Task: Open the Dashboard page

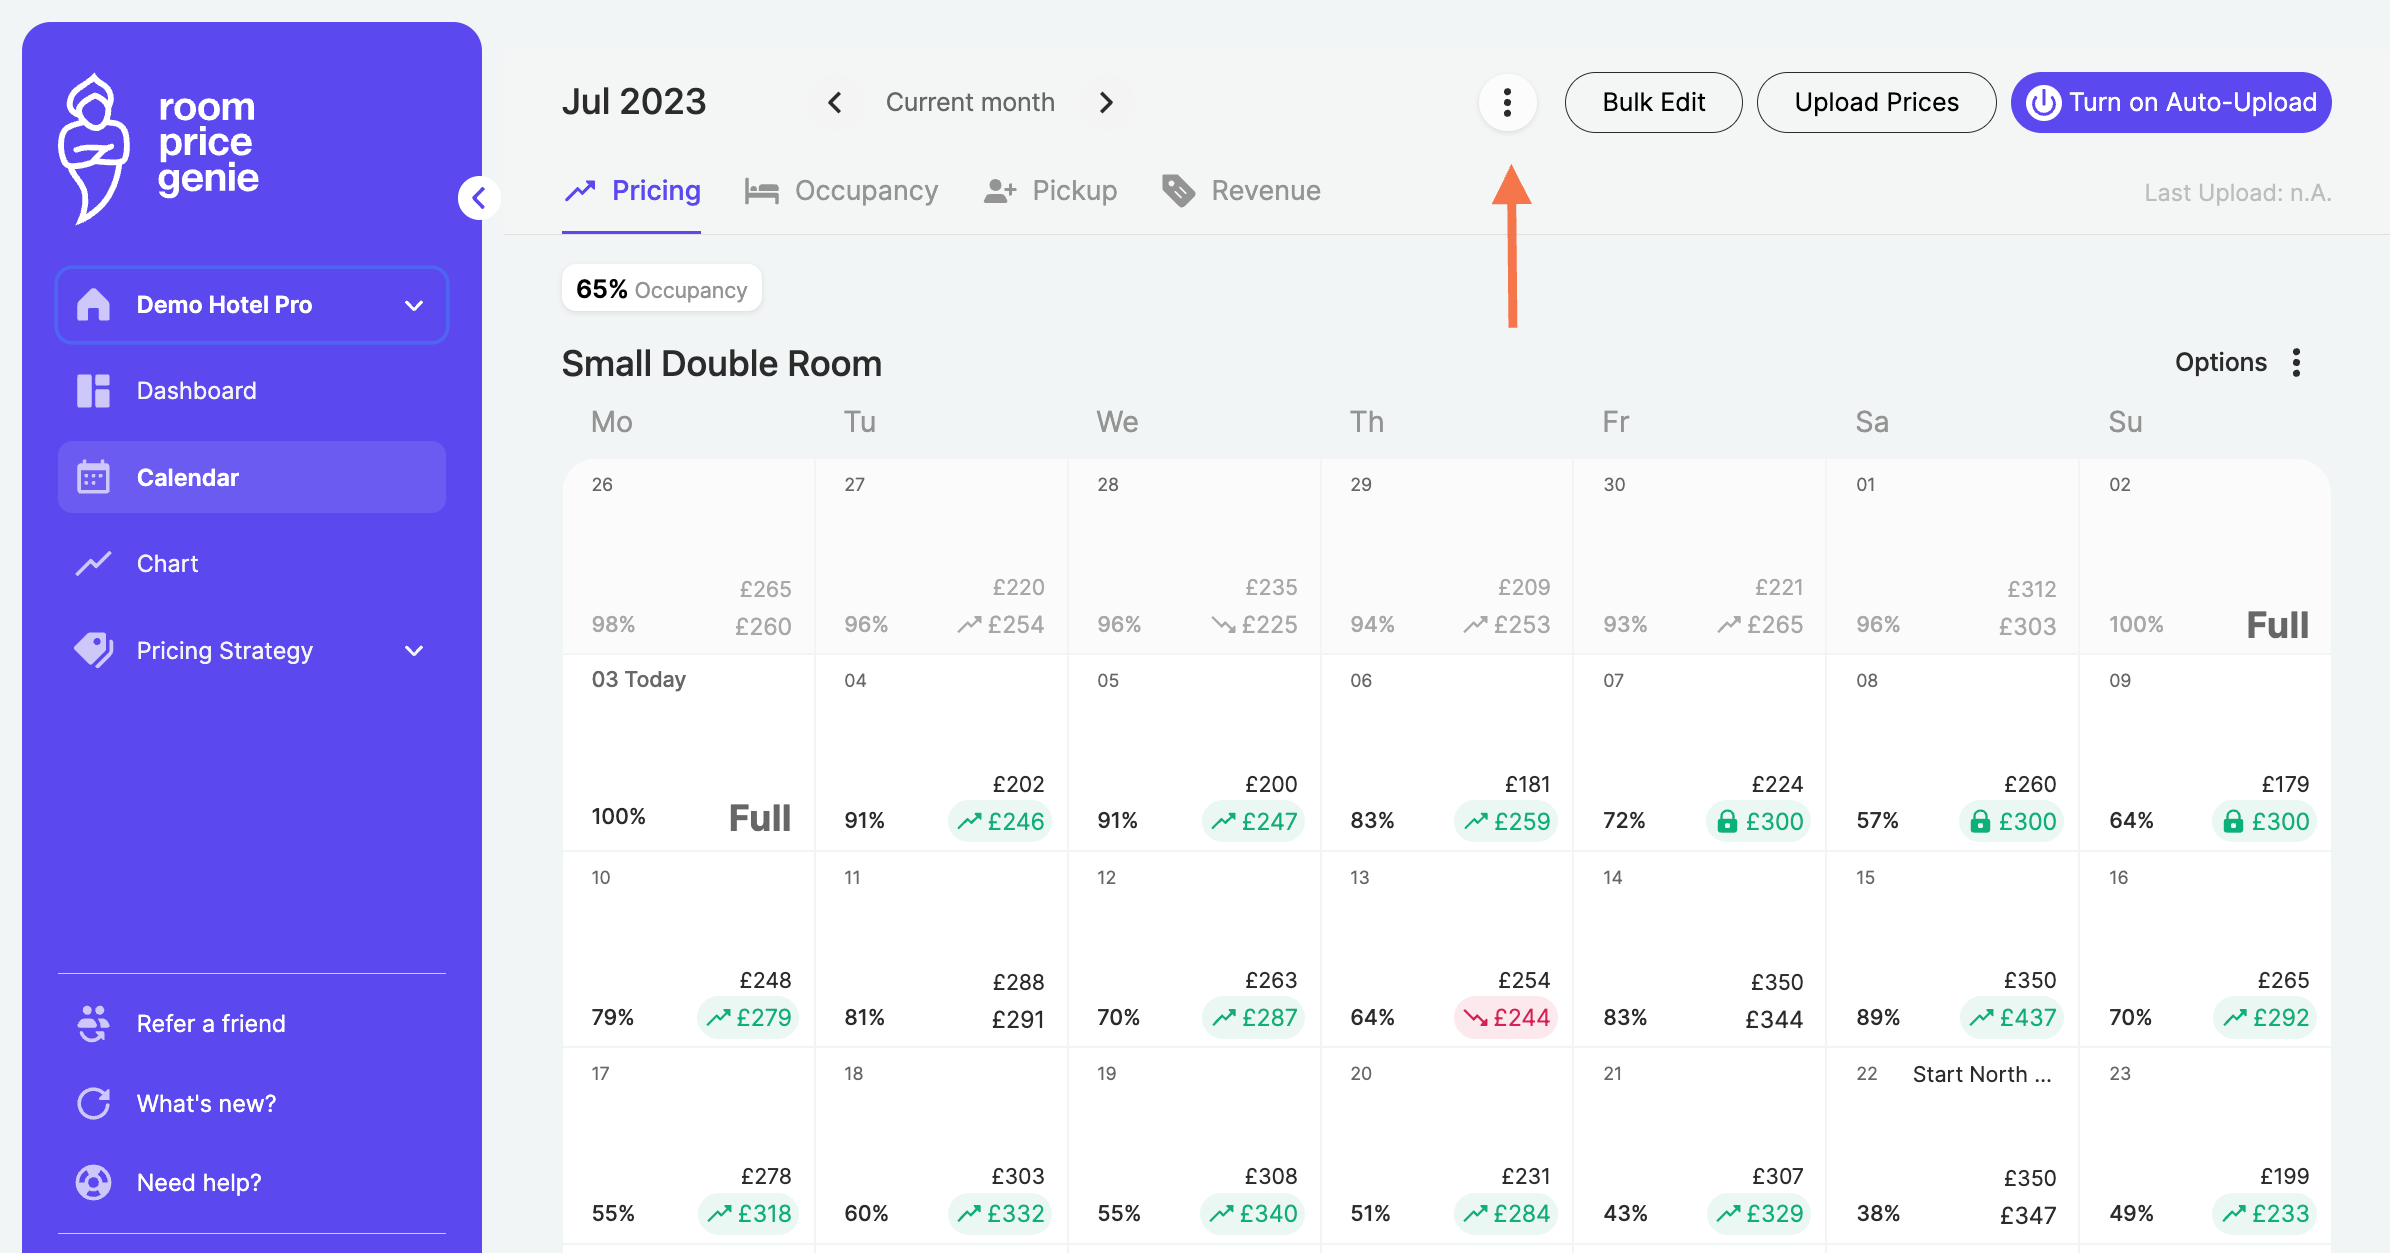Action: click(x=252, y=391)
